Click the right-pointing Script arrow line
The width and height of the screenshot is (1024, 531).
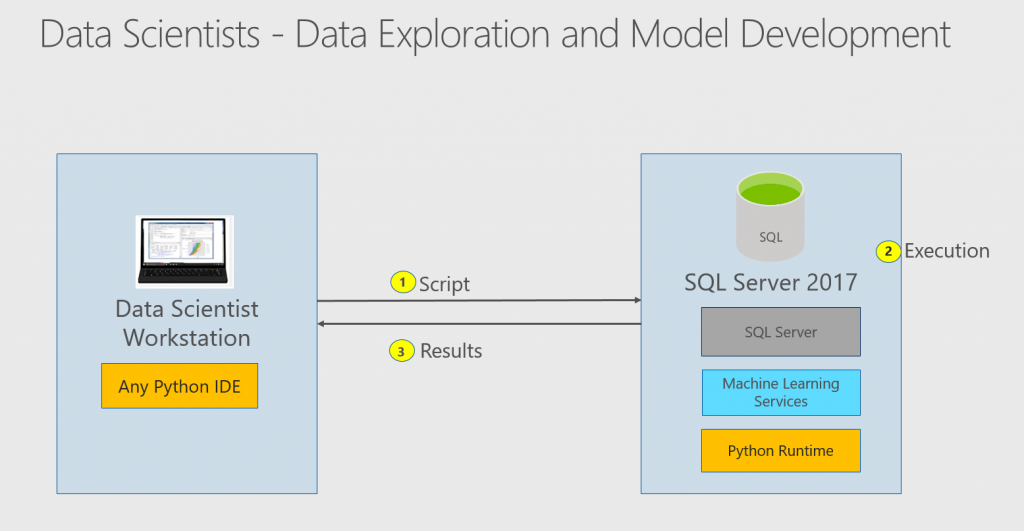[x=478, y=300]
